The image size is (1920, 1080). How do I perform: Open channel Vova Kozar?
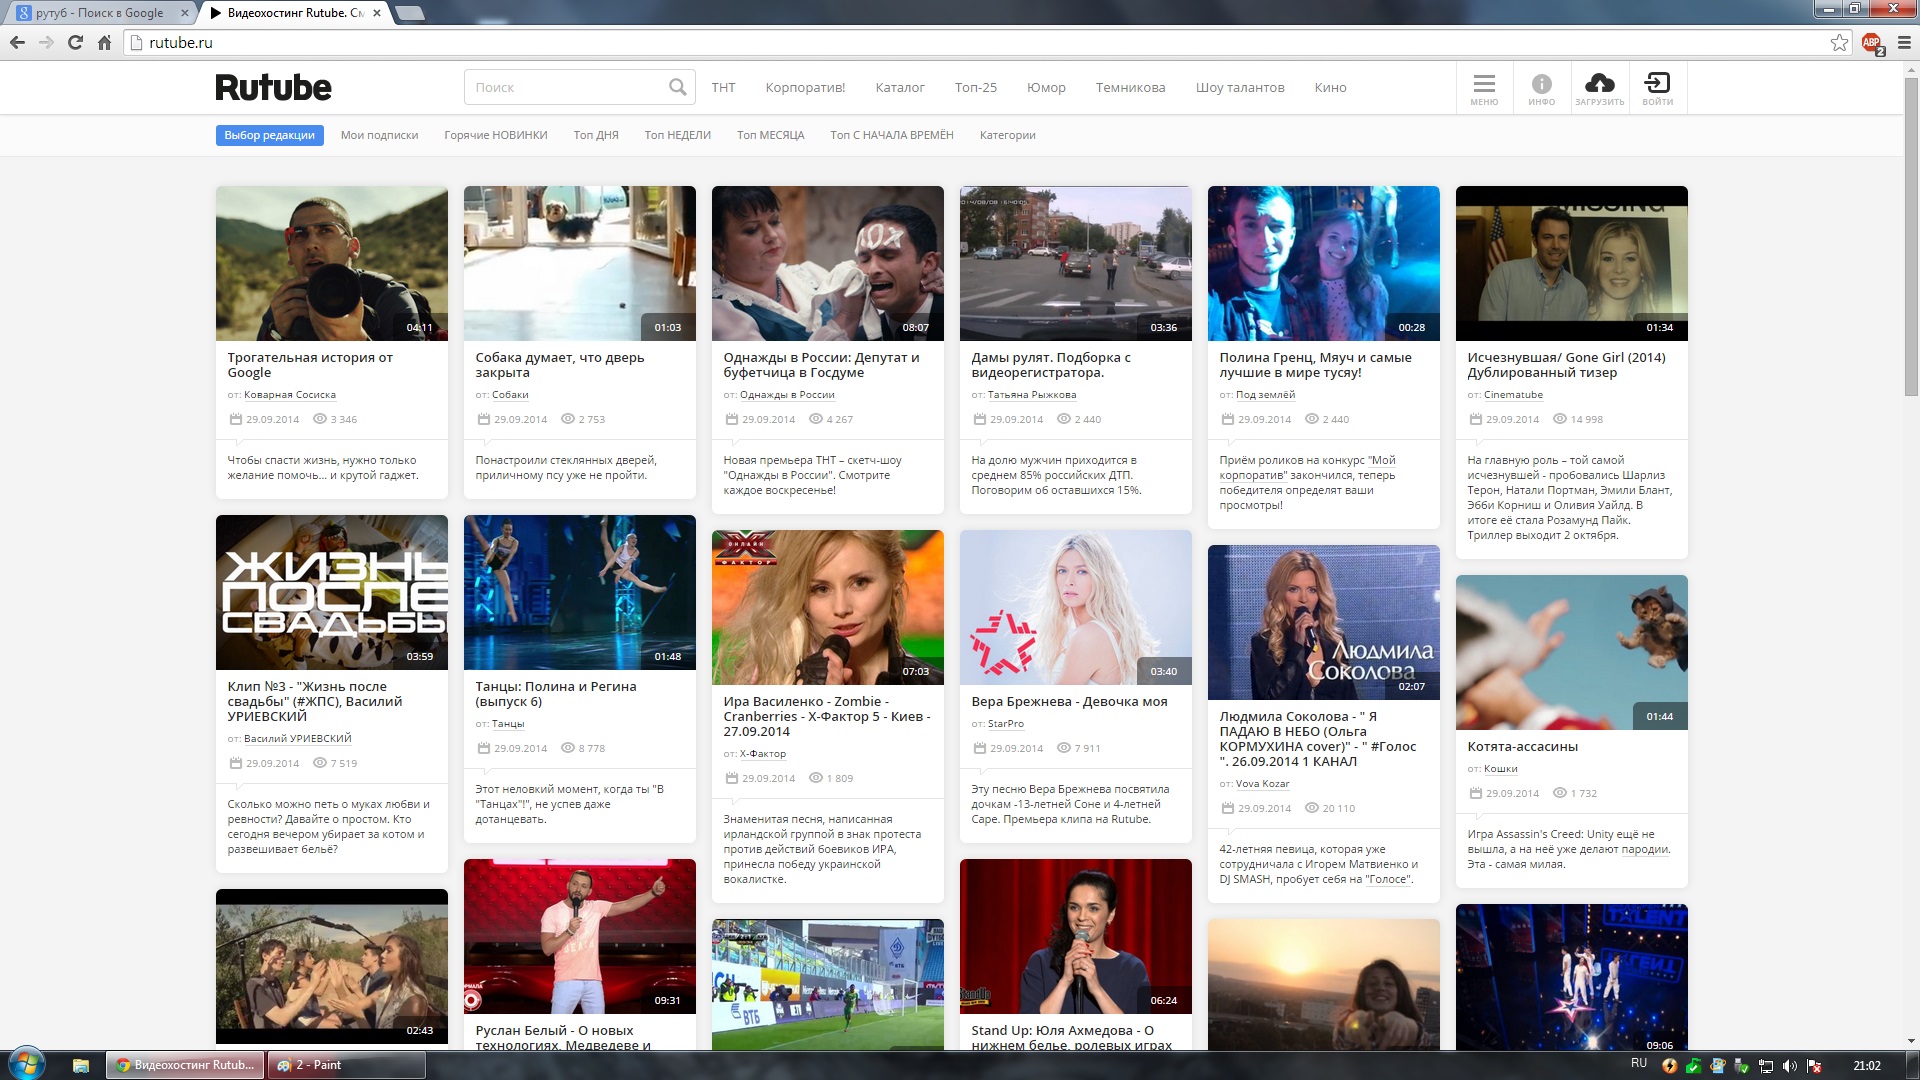tap(1262, 784)
